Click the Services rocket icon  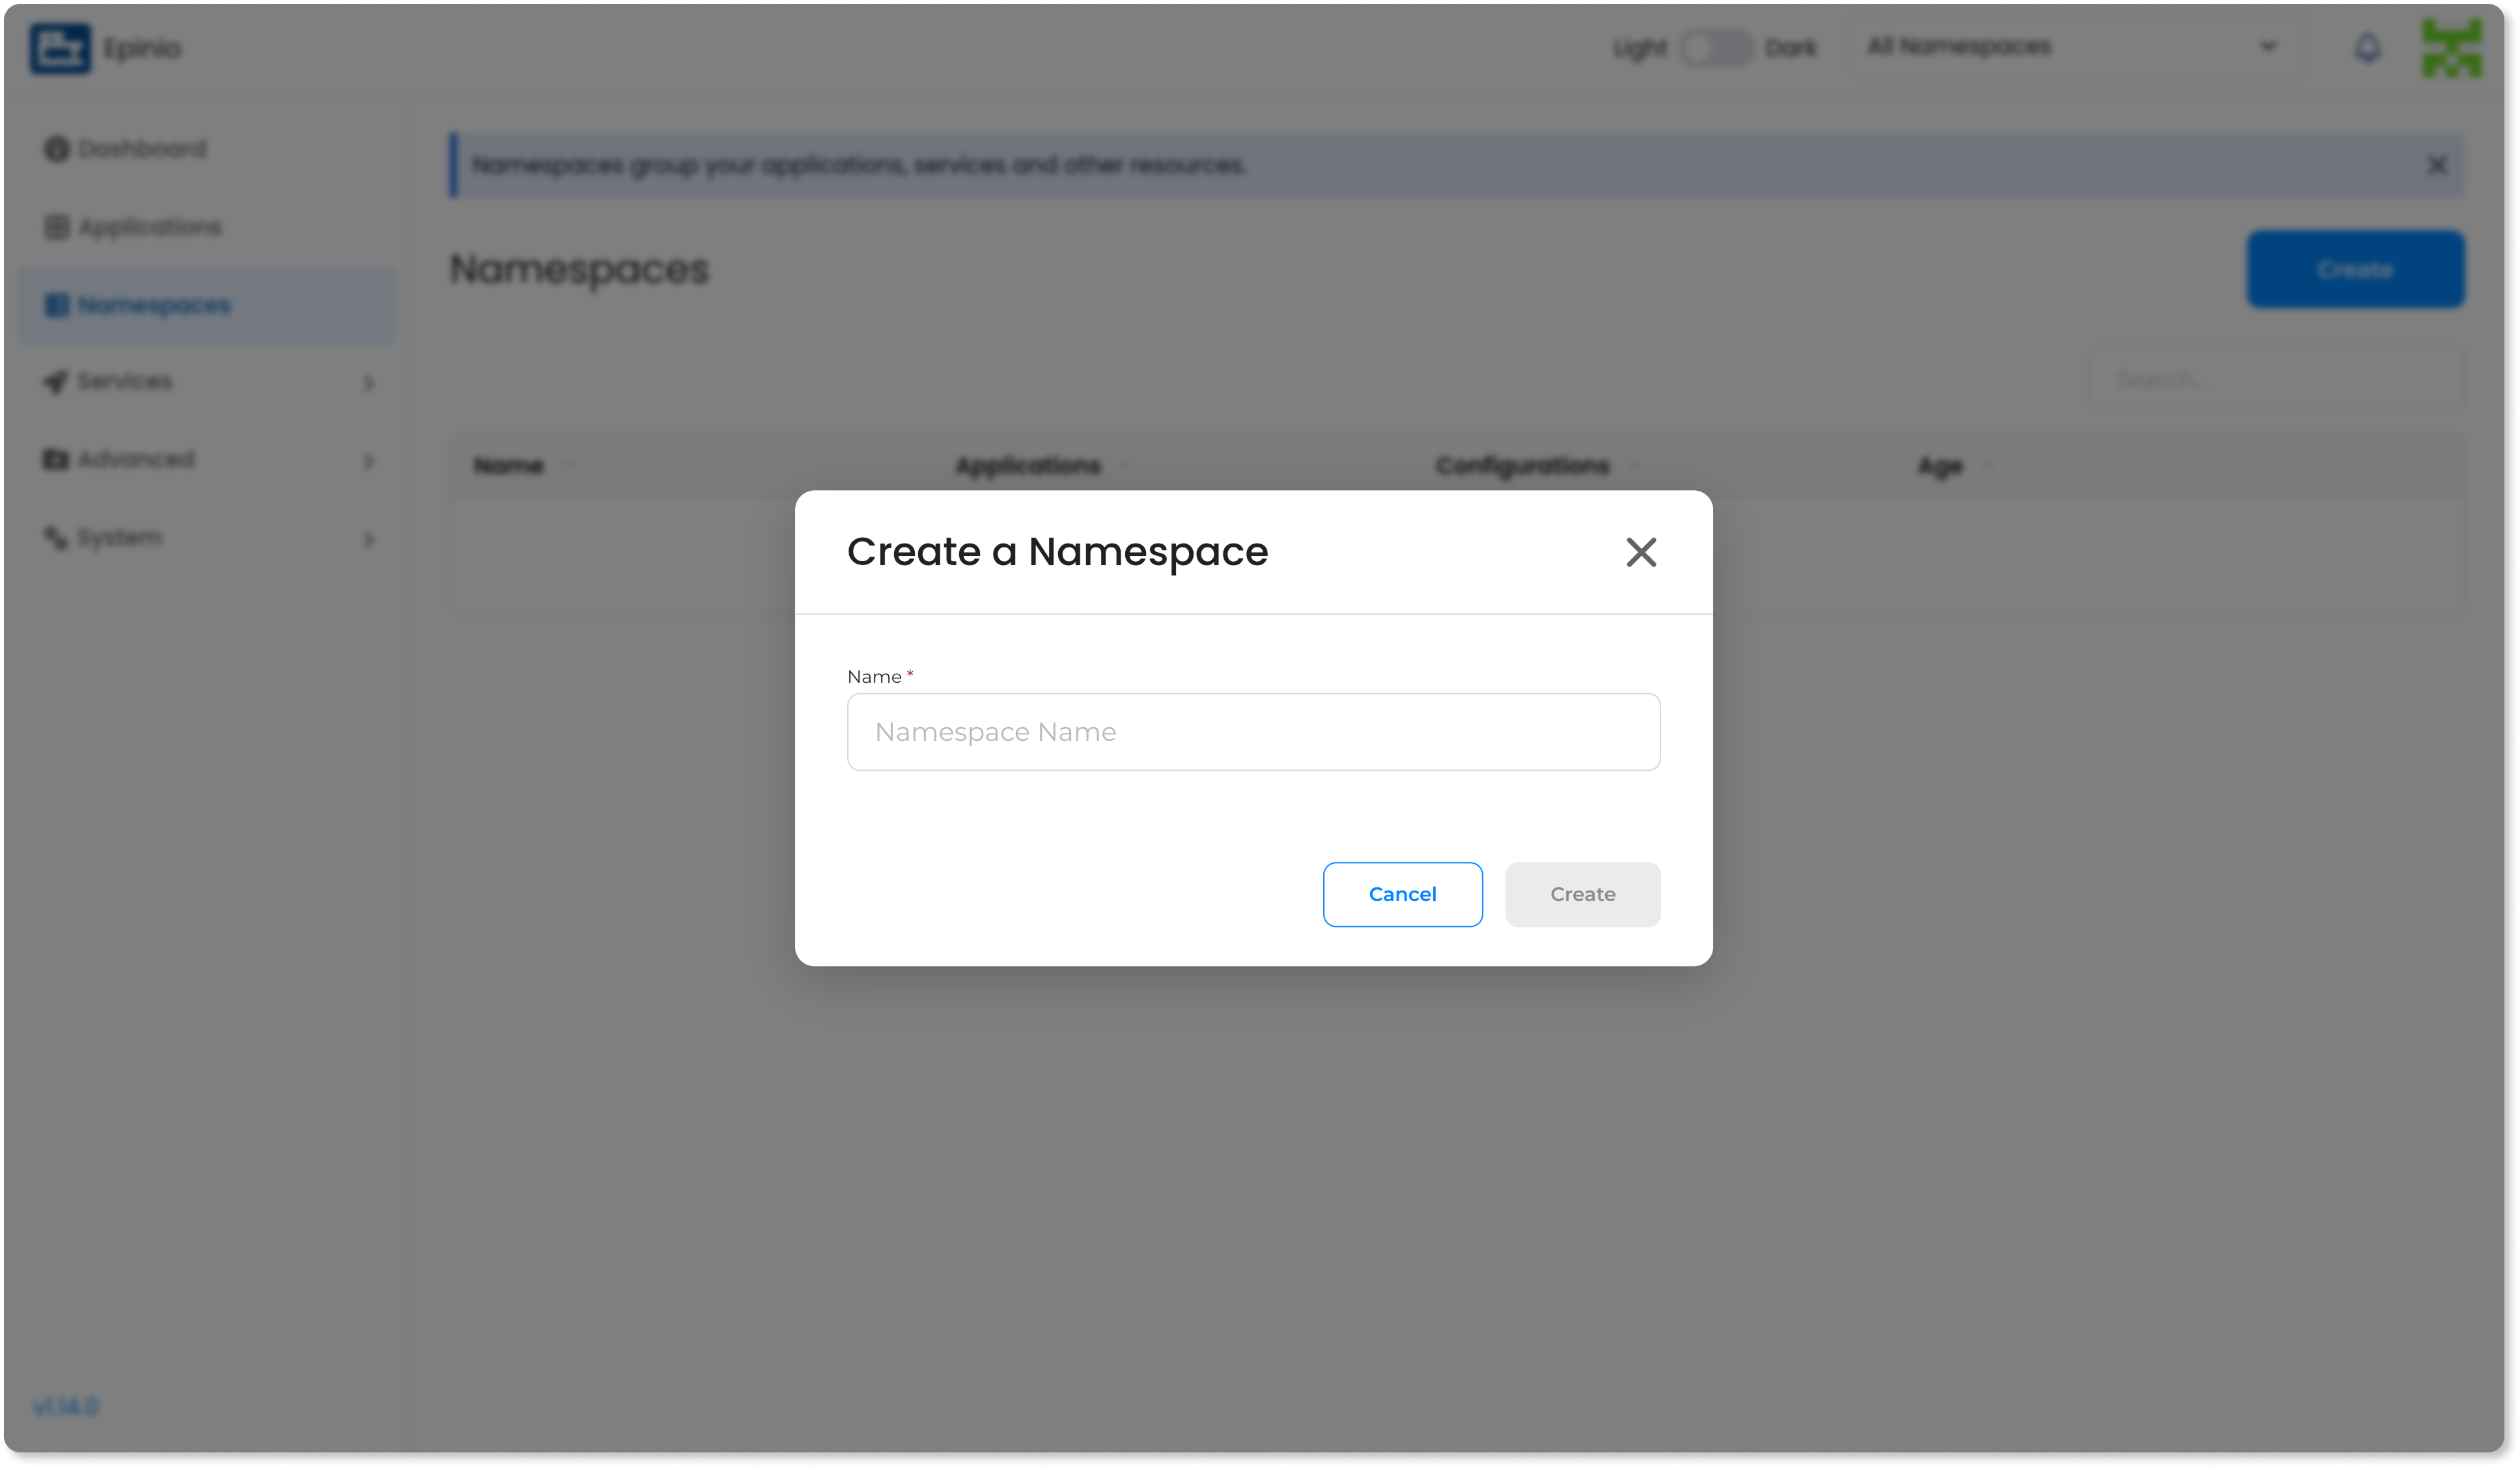tap(56, 382)
